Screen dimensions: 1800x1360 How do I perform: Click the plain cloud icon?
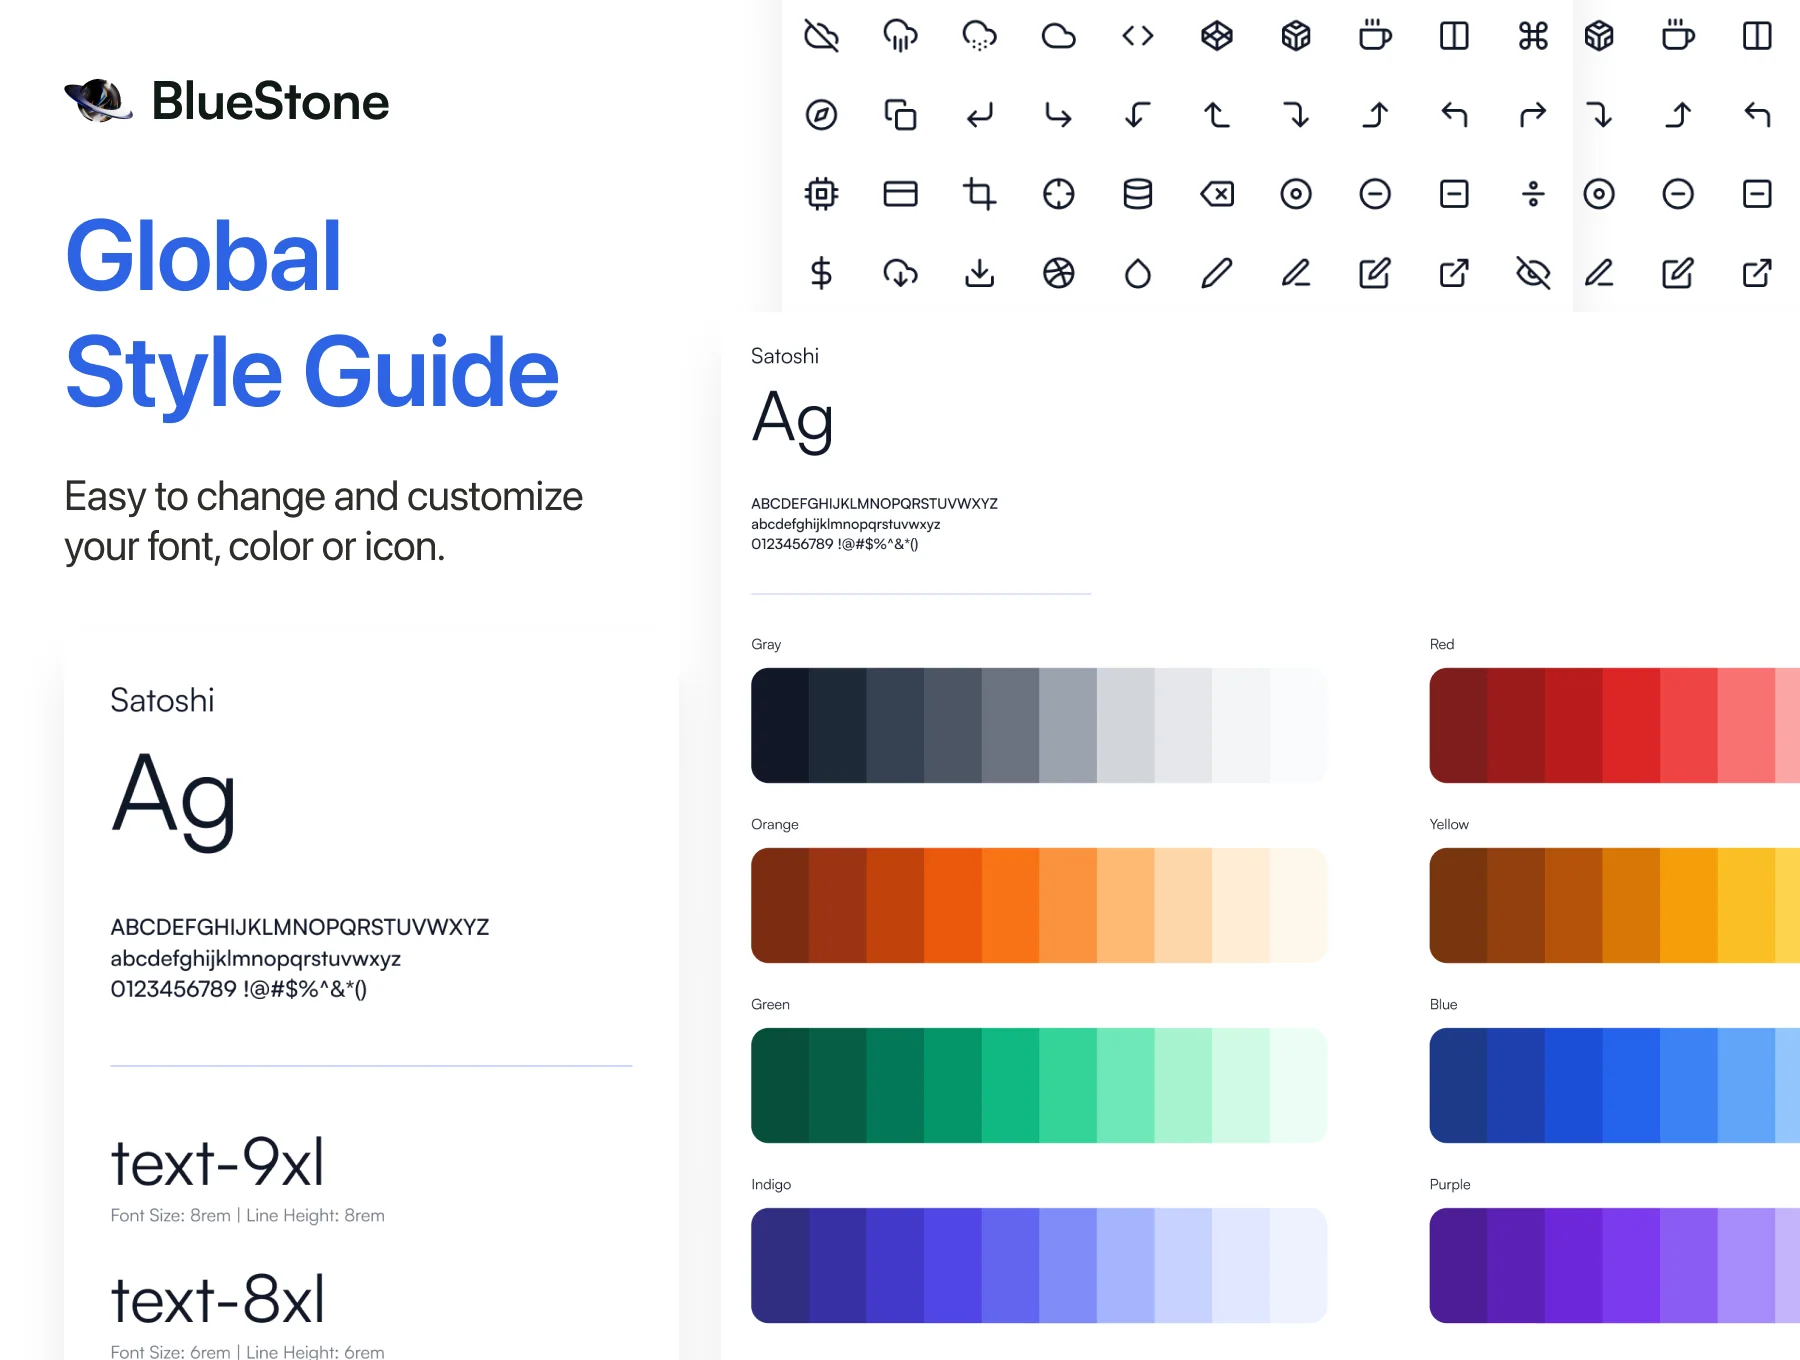pyautogui.click(x=1058, y=36)
